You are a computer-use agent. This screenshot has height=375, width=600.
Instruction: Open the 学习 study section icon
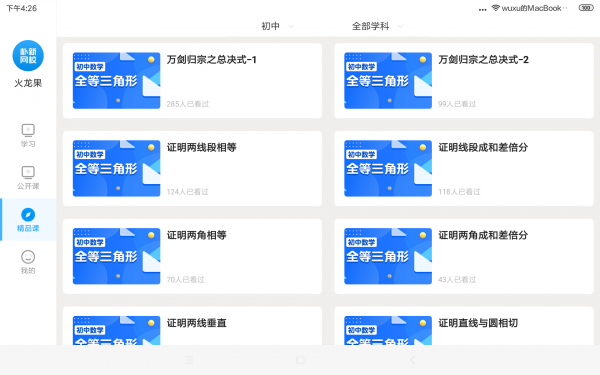[x=28, y=130]
